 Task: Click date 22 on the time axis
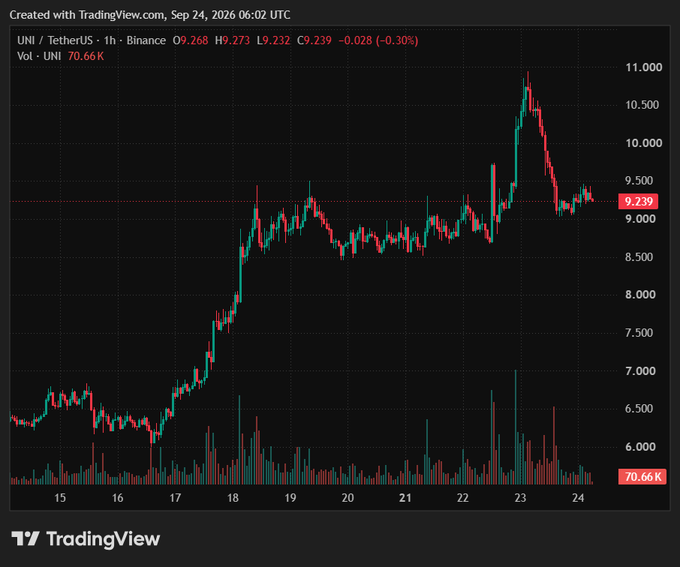463,498
